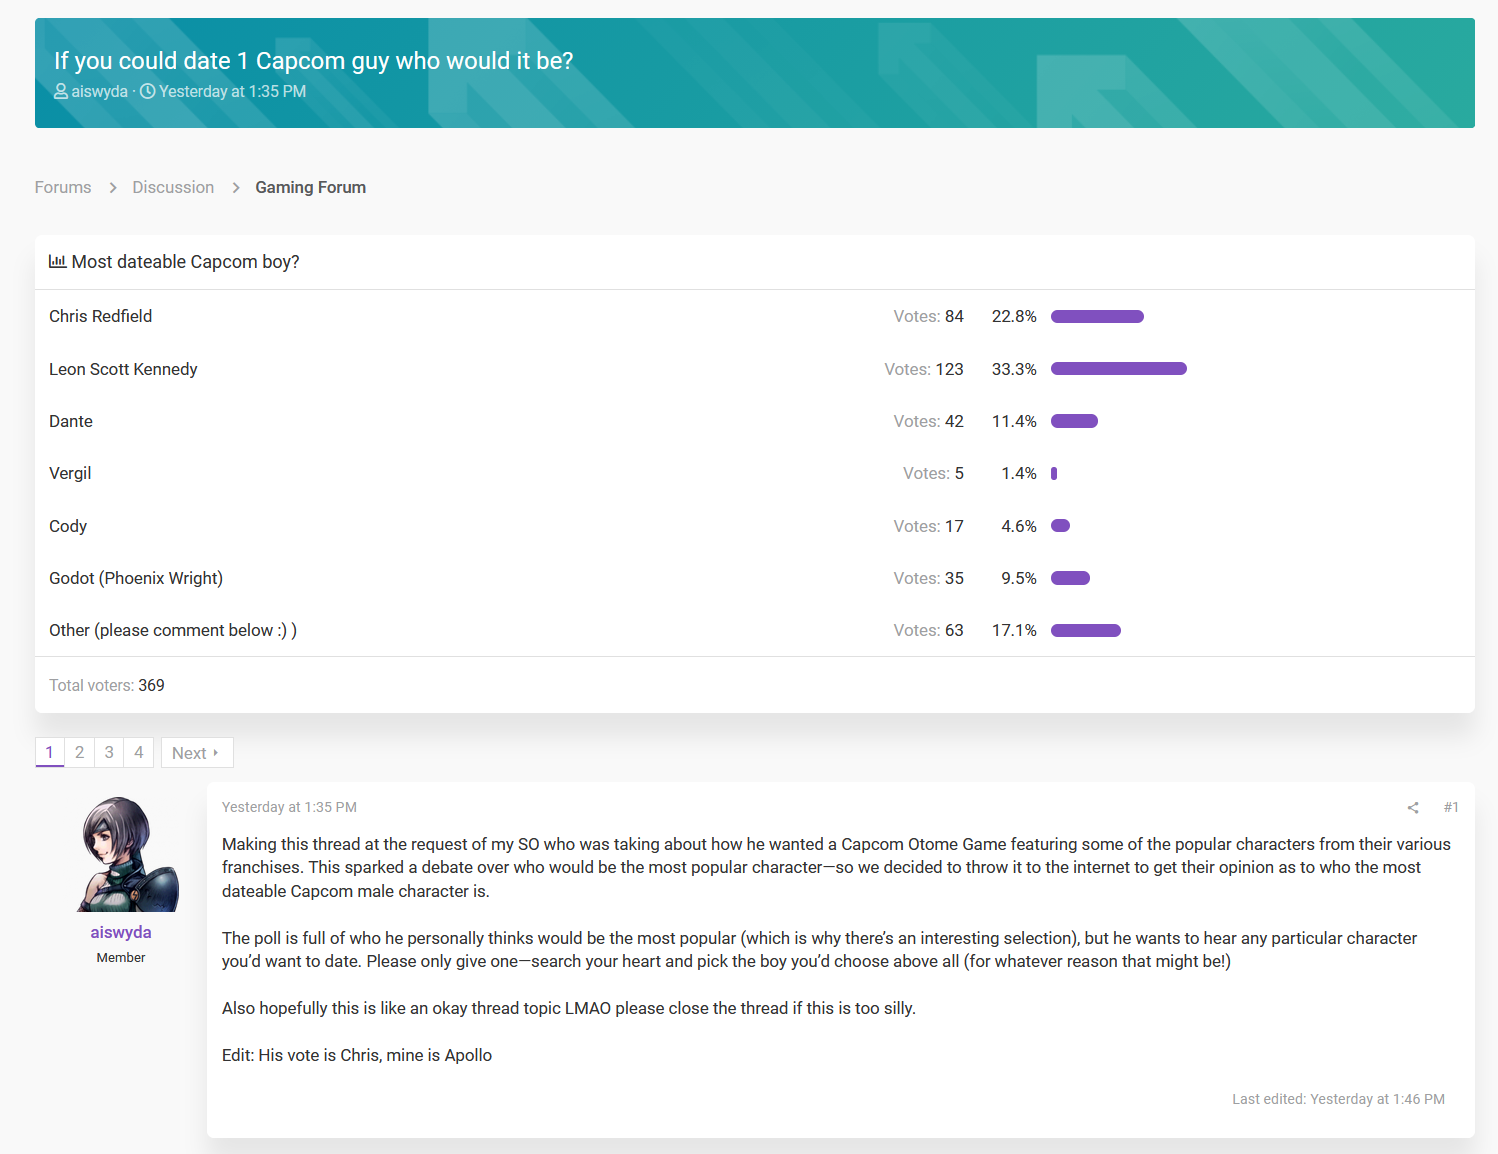
Task: Click the 22.8% percentage value
Action: point(1014,316)
